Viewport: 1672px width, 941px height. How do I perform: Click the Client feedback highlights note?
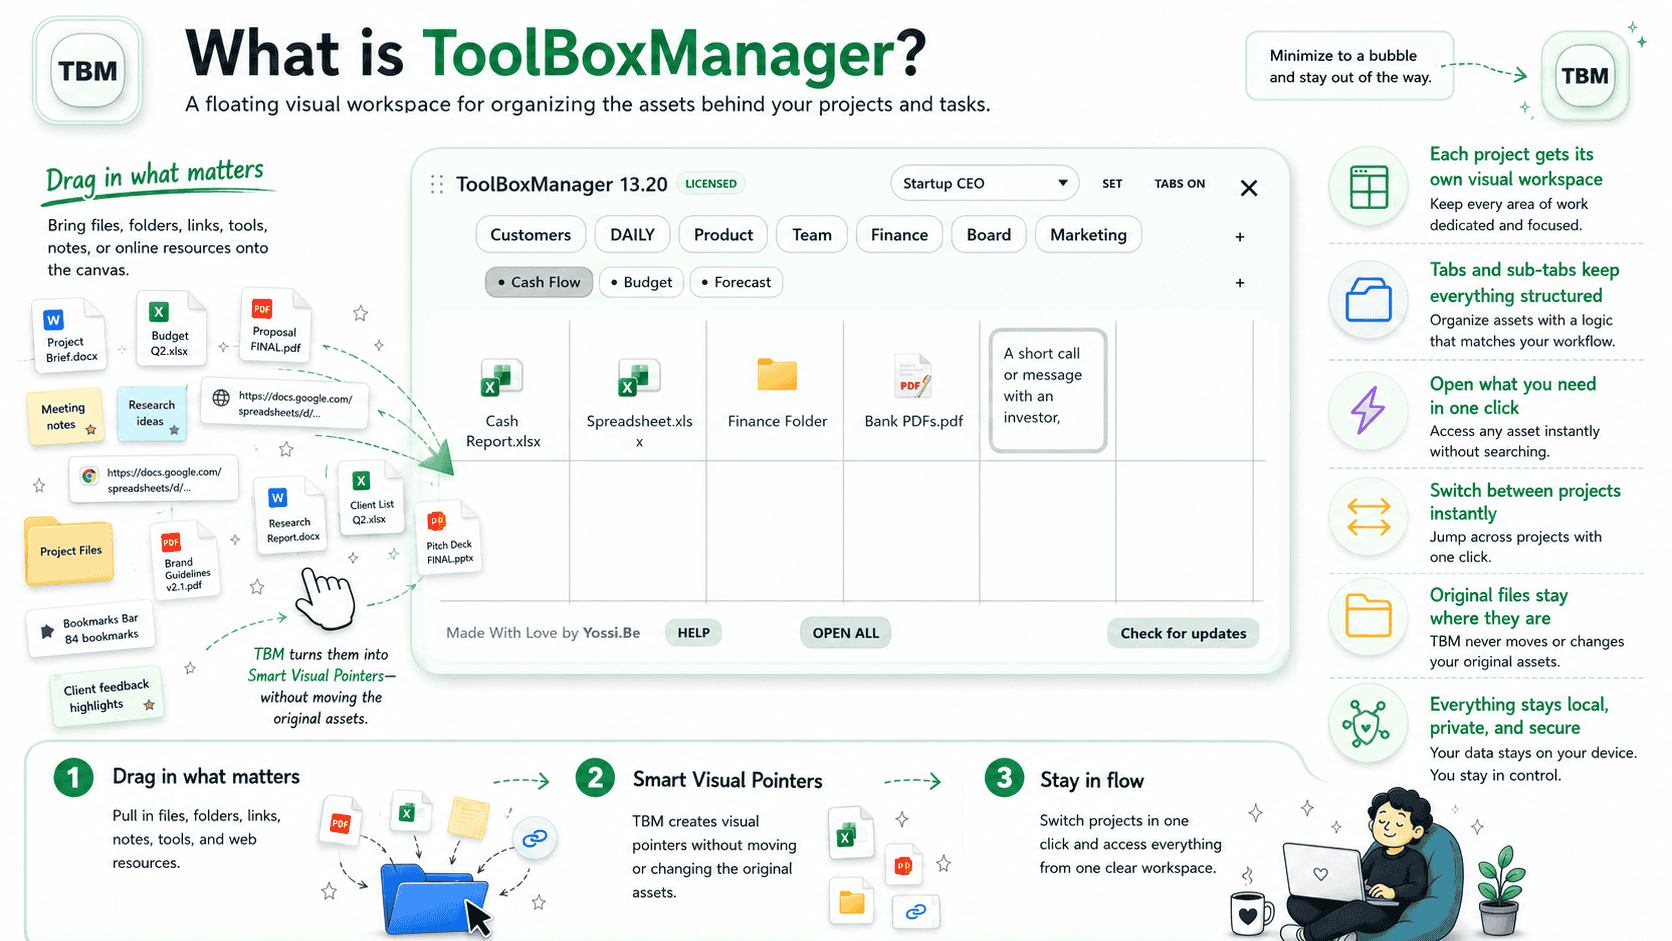107,696
